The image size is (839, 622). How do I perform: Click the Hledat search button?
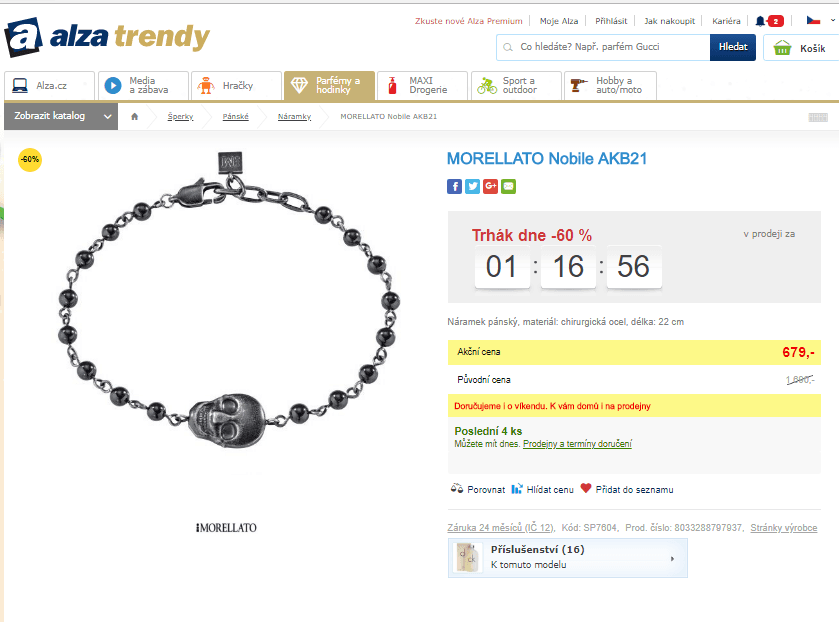coord(733,47)
